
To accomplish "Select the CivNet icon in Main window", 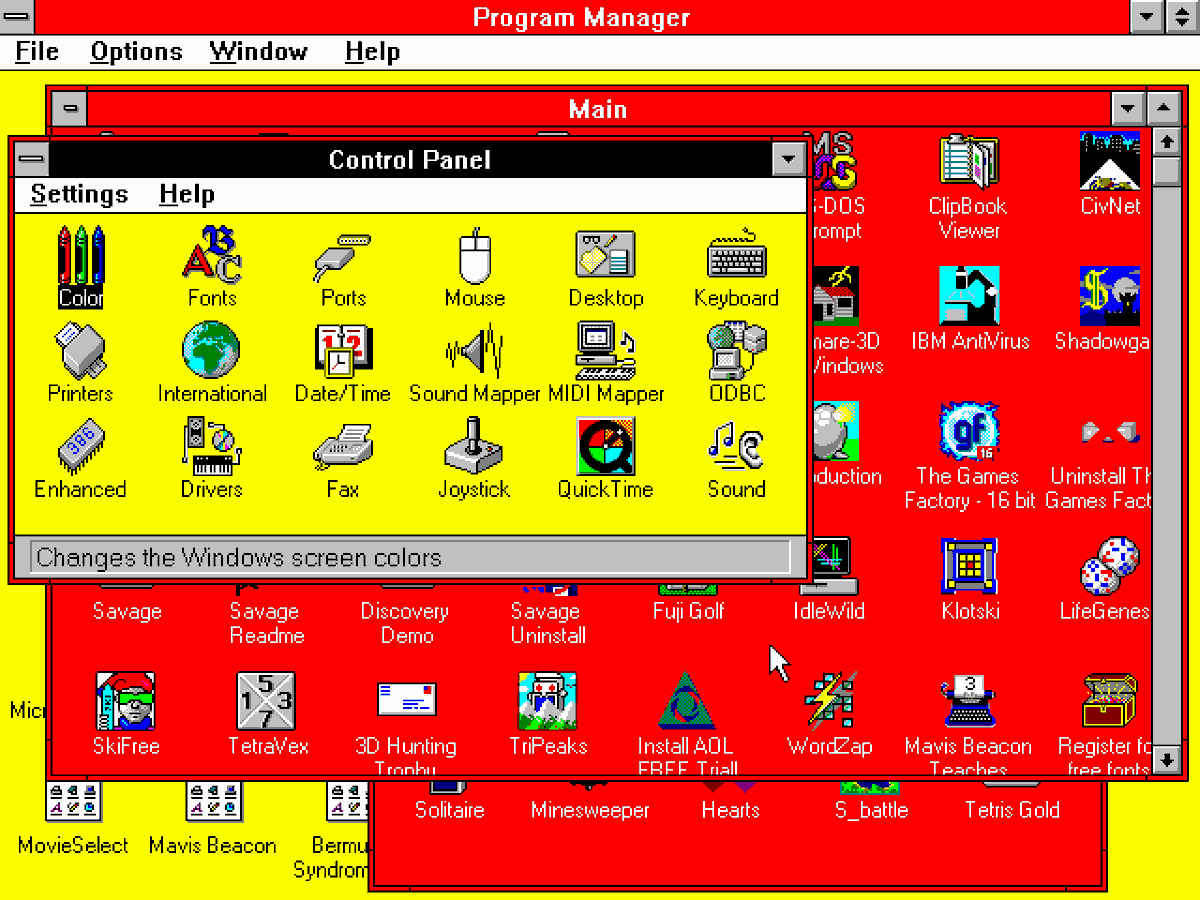I will click(1110, 161).
